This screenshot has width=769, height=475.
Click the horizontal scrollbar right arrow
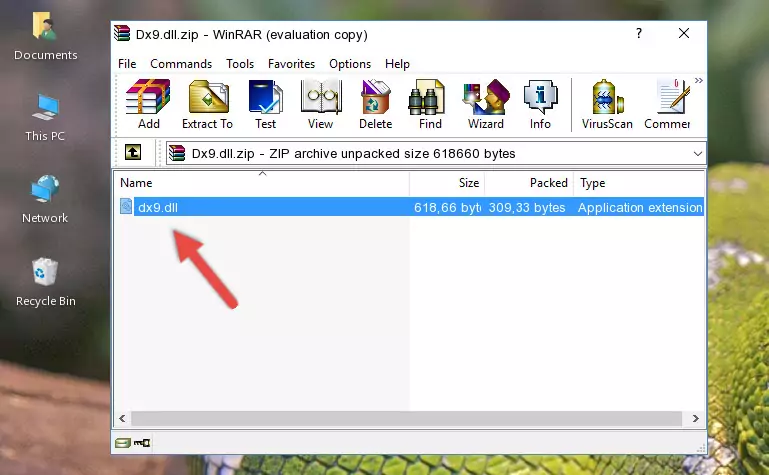pos(695,419)
